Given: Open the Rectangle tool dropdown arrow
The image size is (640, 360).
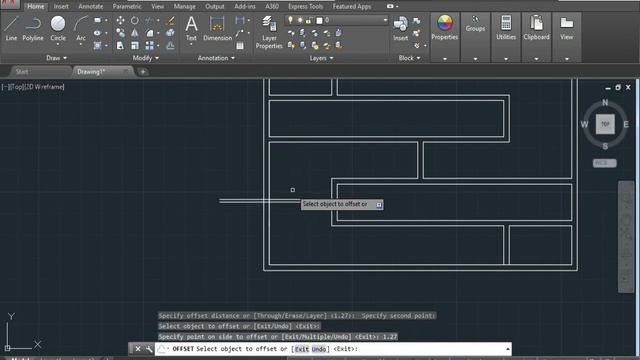Looking at the screenshot, I should tap(106, 20).
